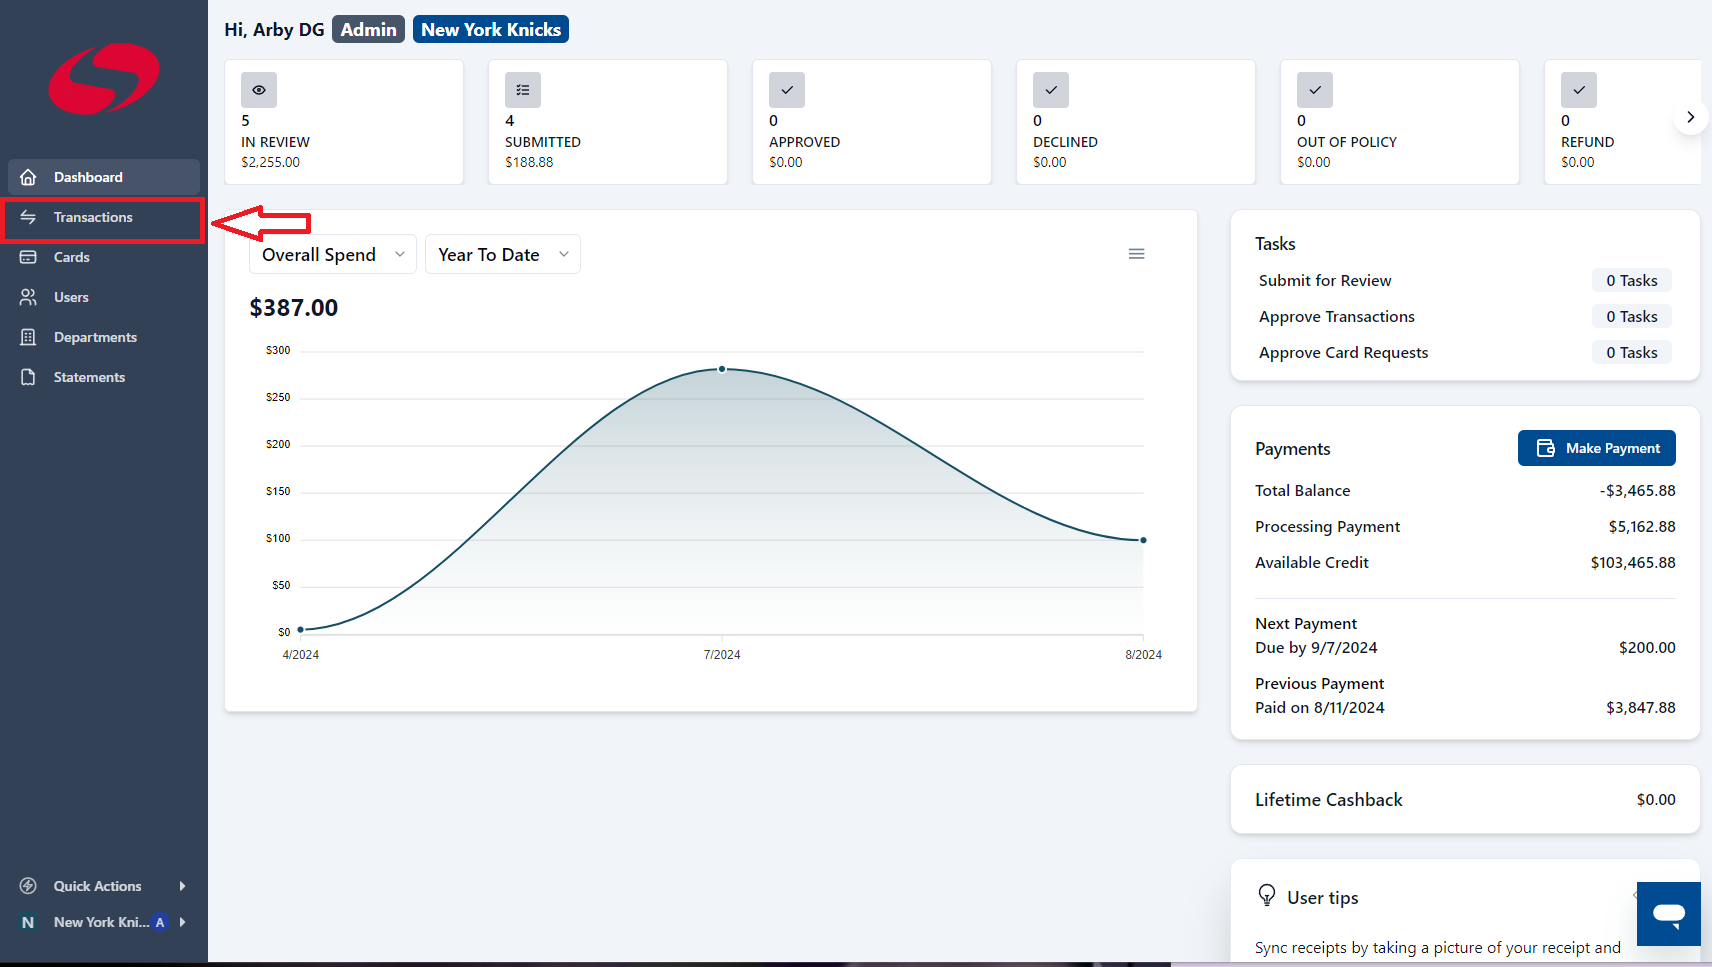Click the Lifetime Cashback $0.00 value

1656,800
